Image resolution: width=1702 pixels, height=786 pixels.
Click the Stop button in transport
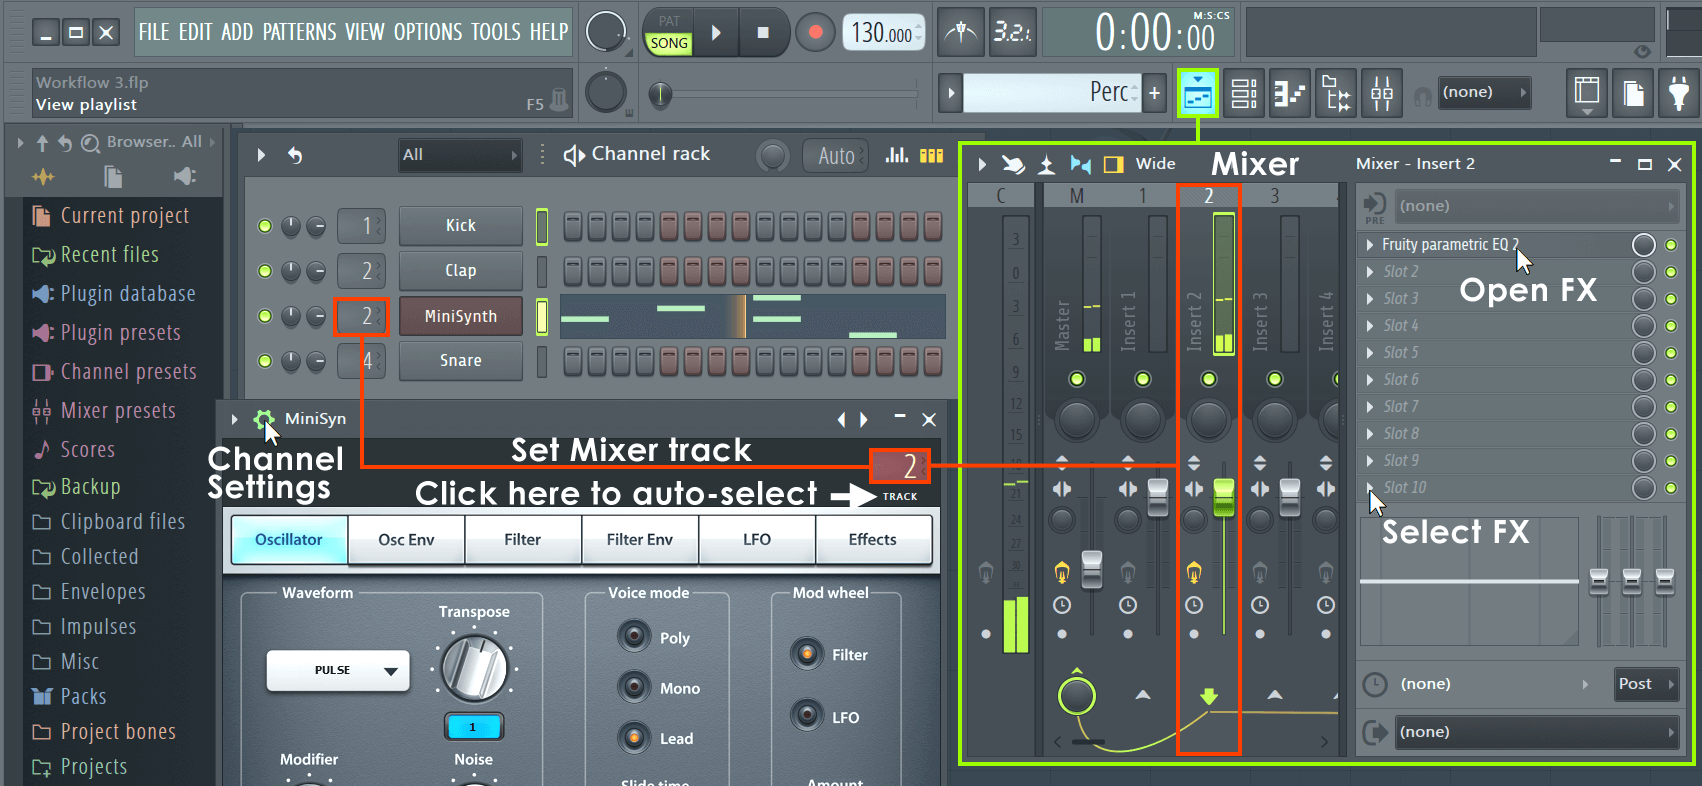(763, 33)
